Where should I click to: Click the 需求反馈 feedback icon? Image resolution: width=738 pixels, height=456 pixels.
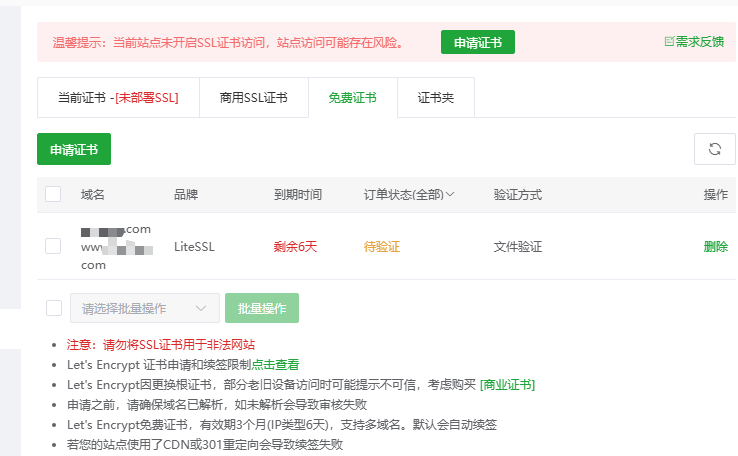[670, 41]
